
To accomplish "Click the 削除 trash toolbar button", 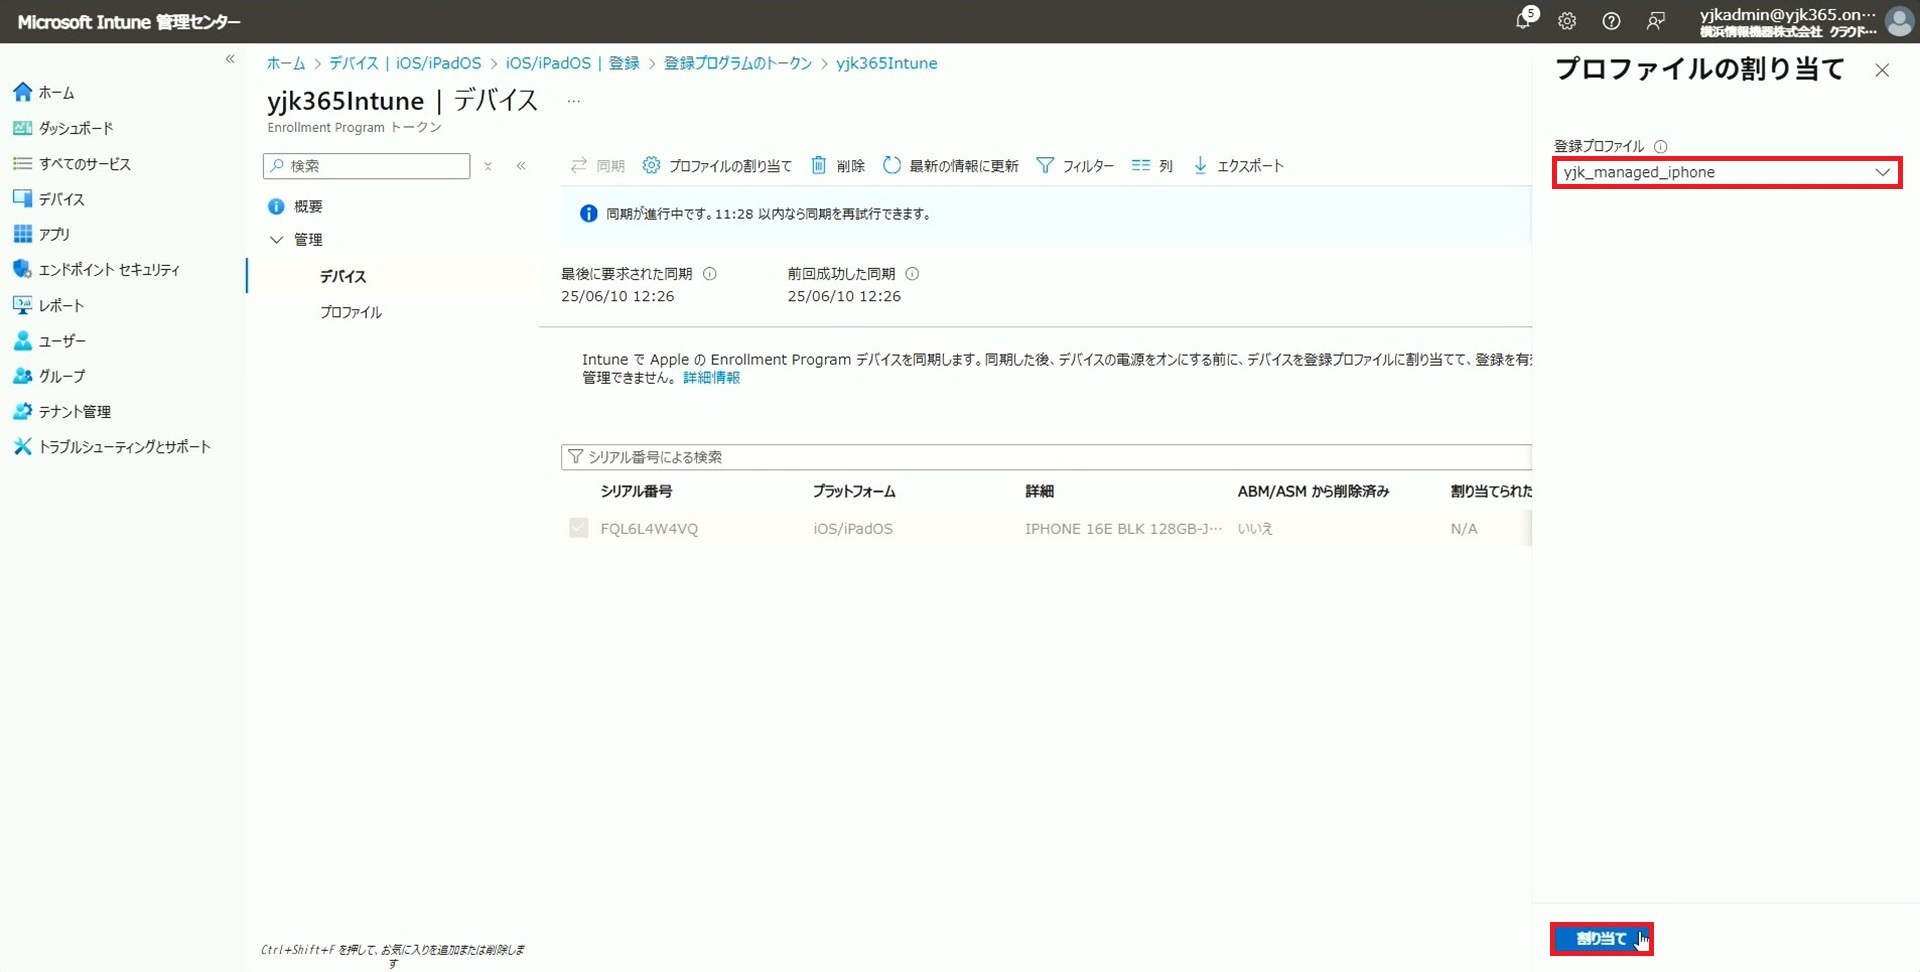I will pyautogui.click(x=838, y=166).
